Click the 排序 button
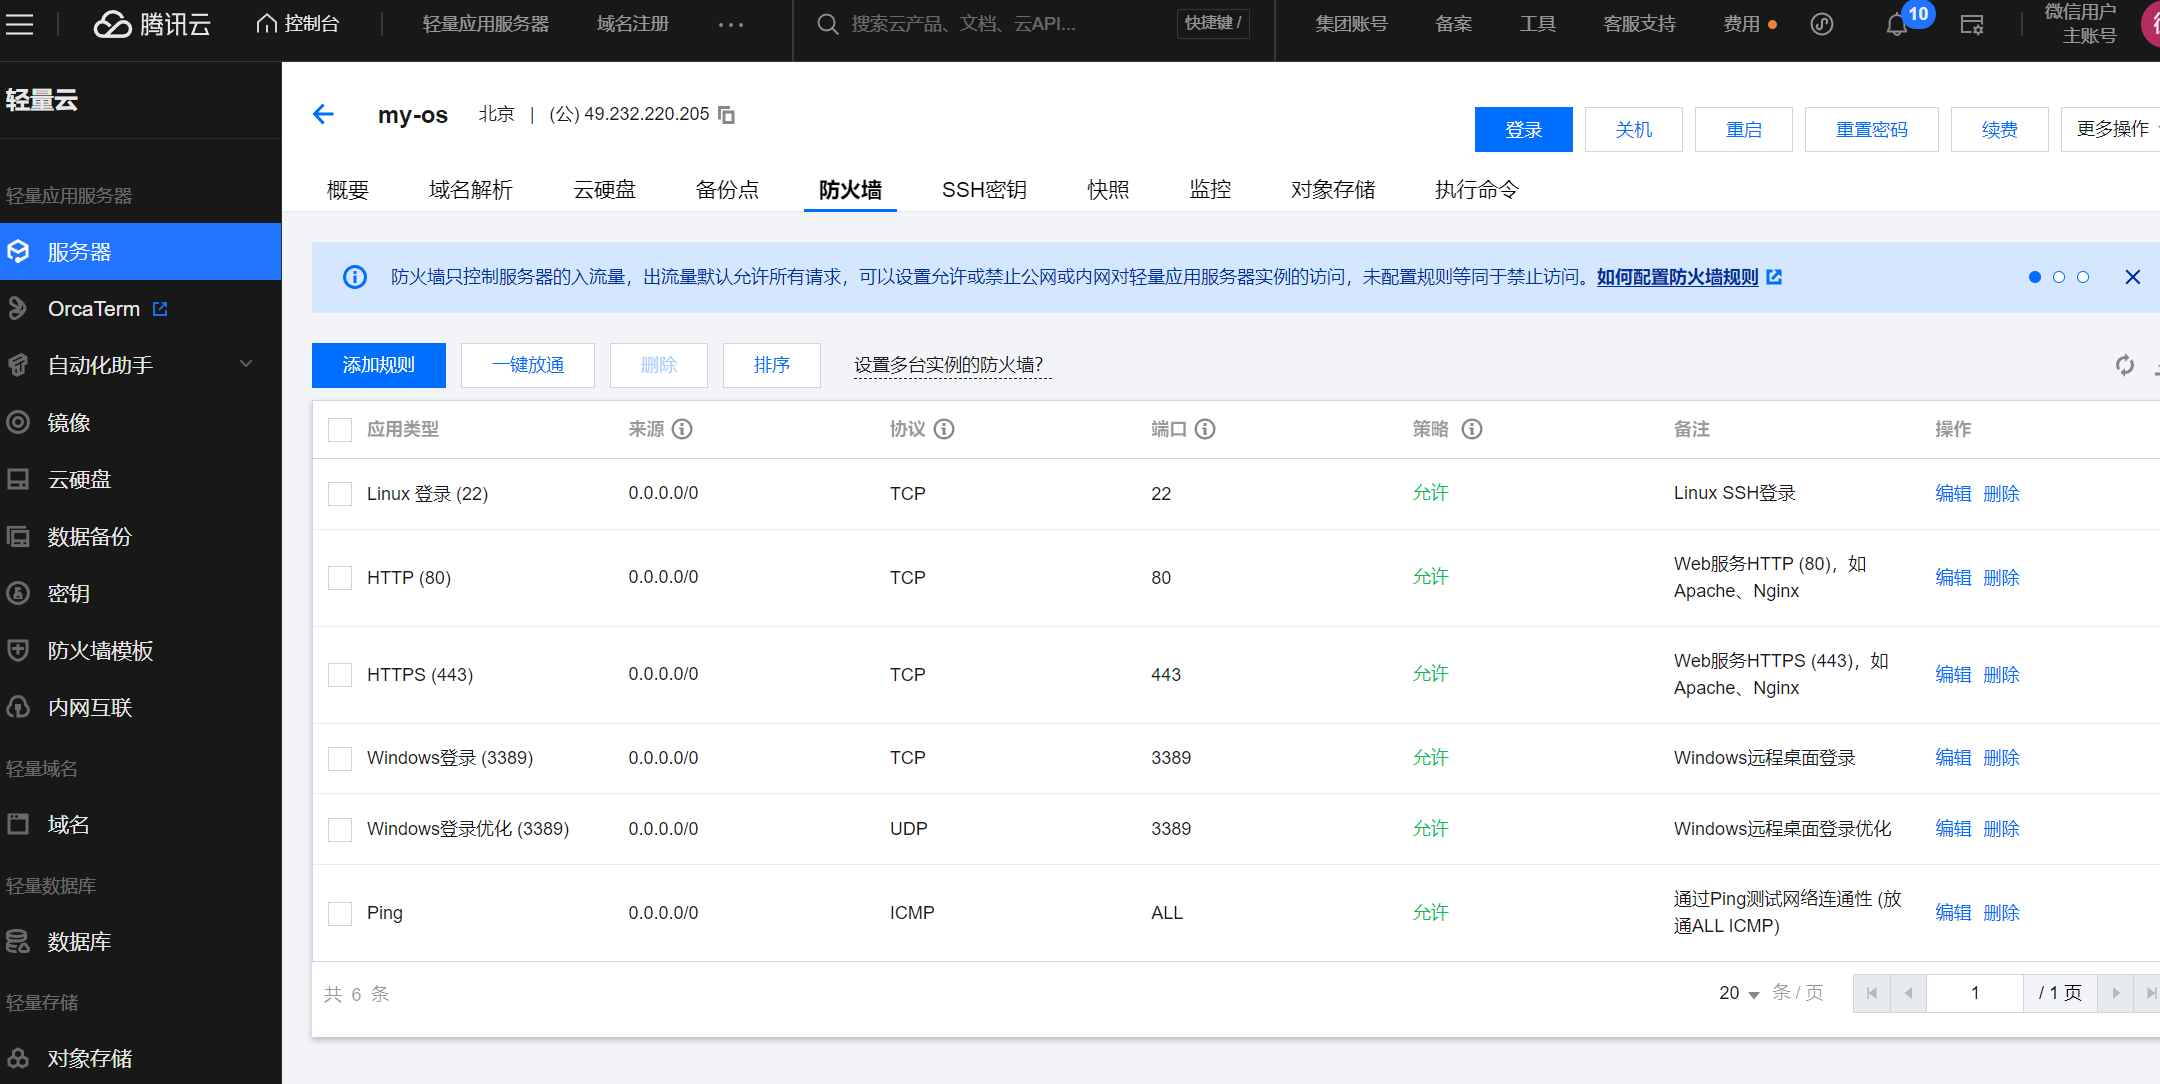 [772, 365]
